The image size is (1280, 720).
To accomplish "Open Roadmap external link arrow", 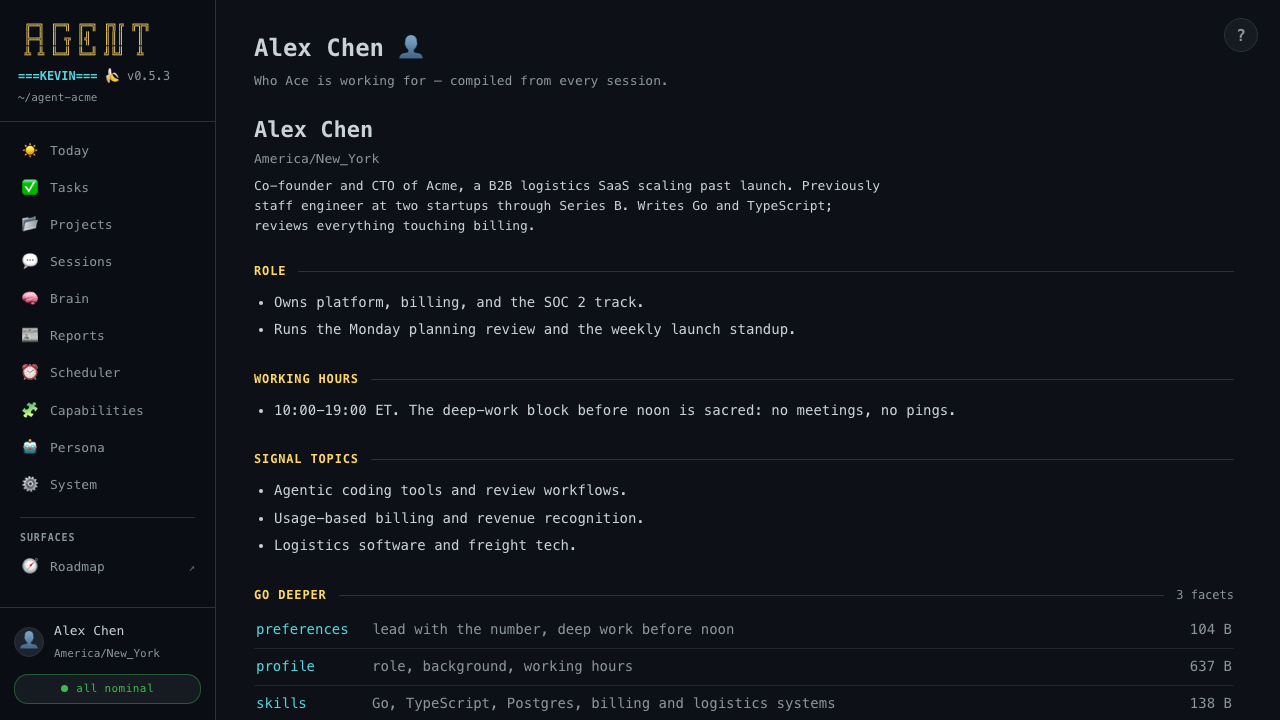I will coord(192,568).
